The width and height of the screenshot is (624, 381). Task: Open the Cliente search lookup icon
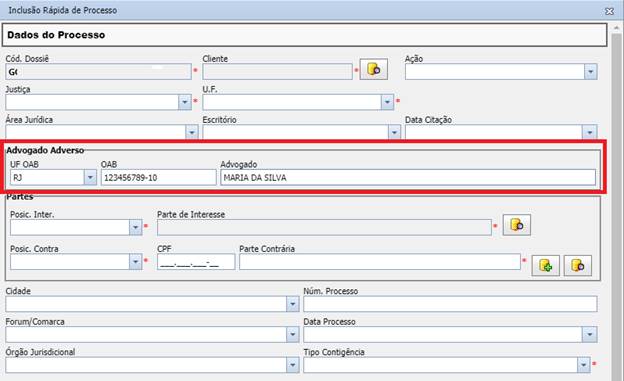[374, 70]
